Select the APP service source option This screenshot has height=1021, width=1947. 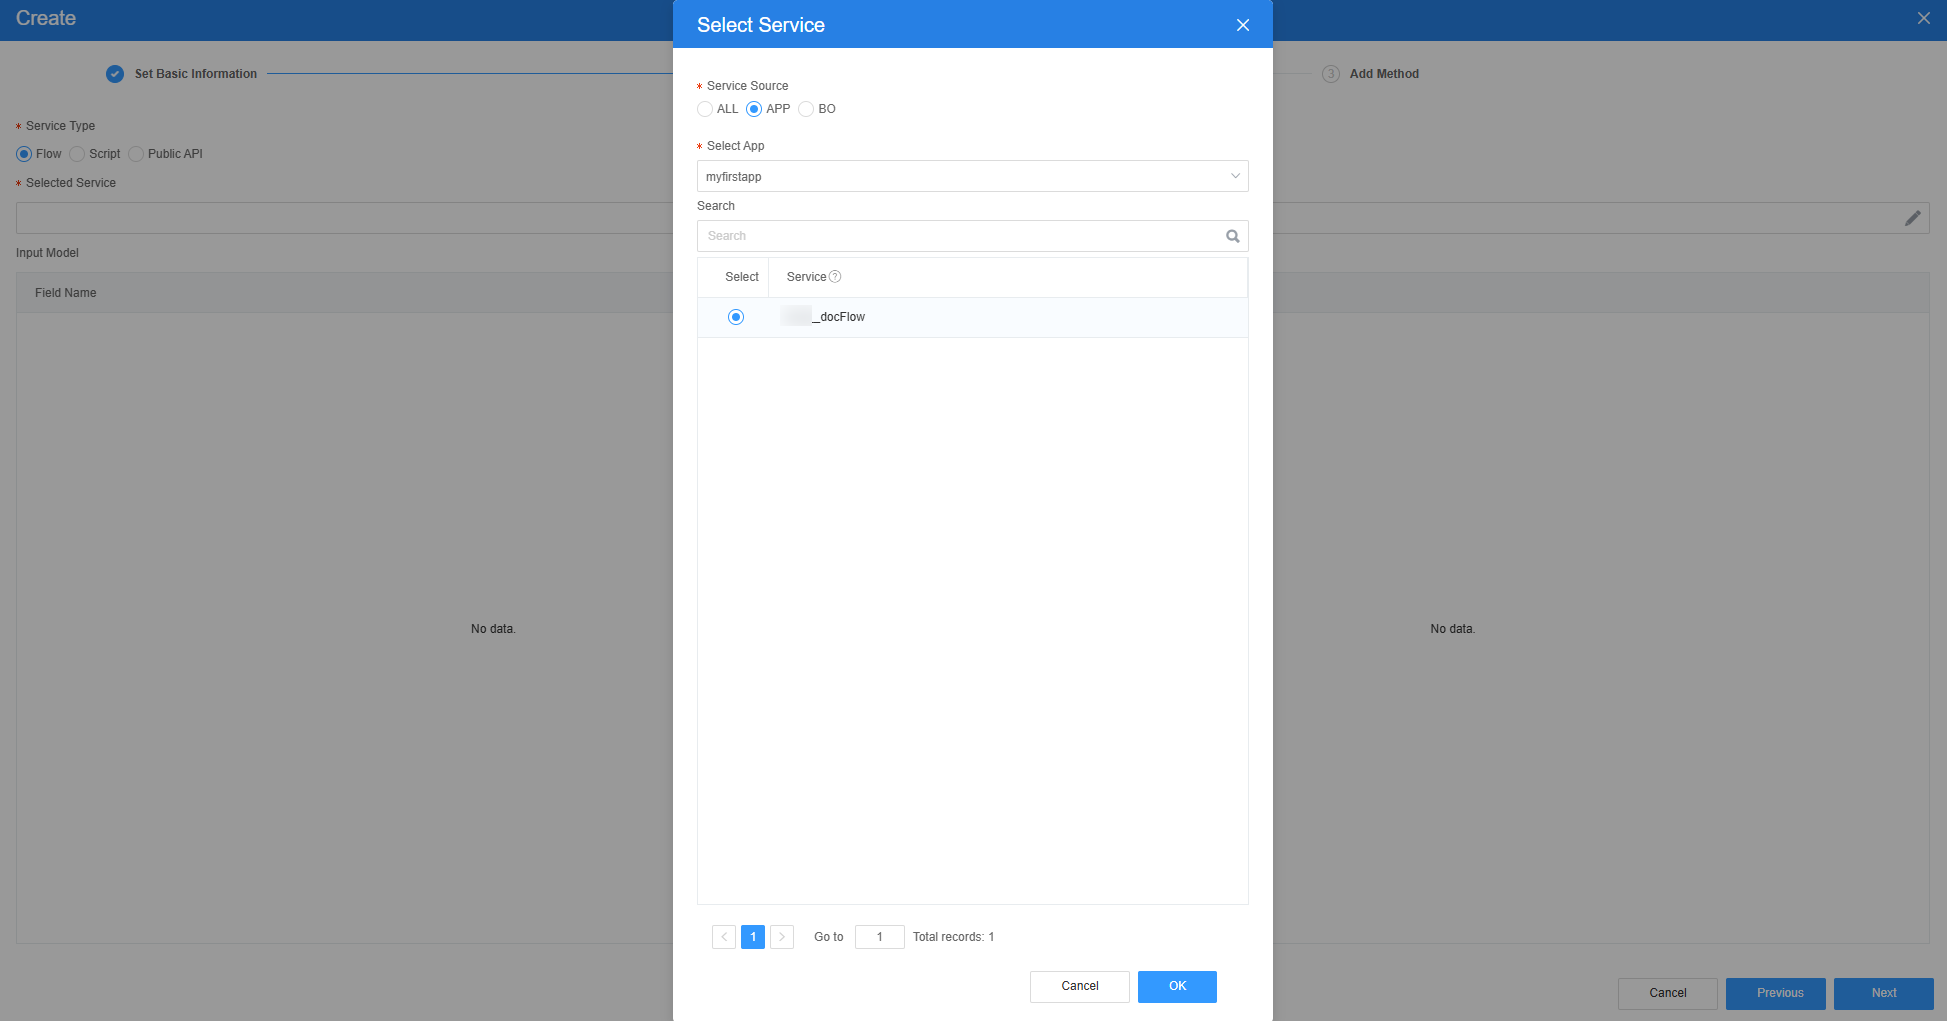tap(754, 109)
